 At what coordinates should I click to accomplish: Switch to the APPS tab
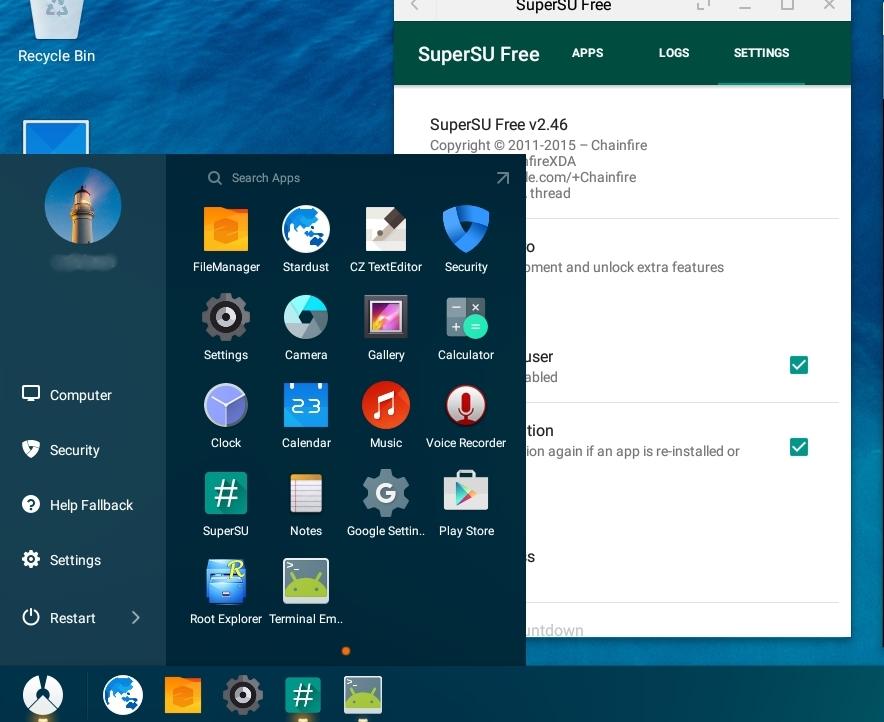pos(587,53)
